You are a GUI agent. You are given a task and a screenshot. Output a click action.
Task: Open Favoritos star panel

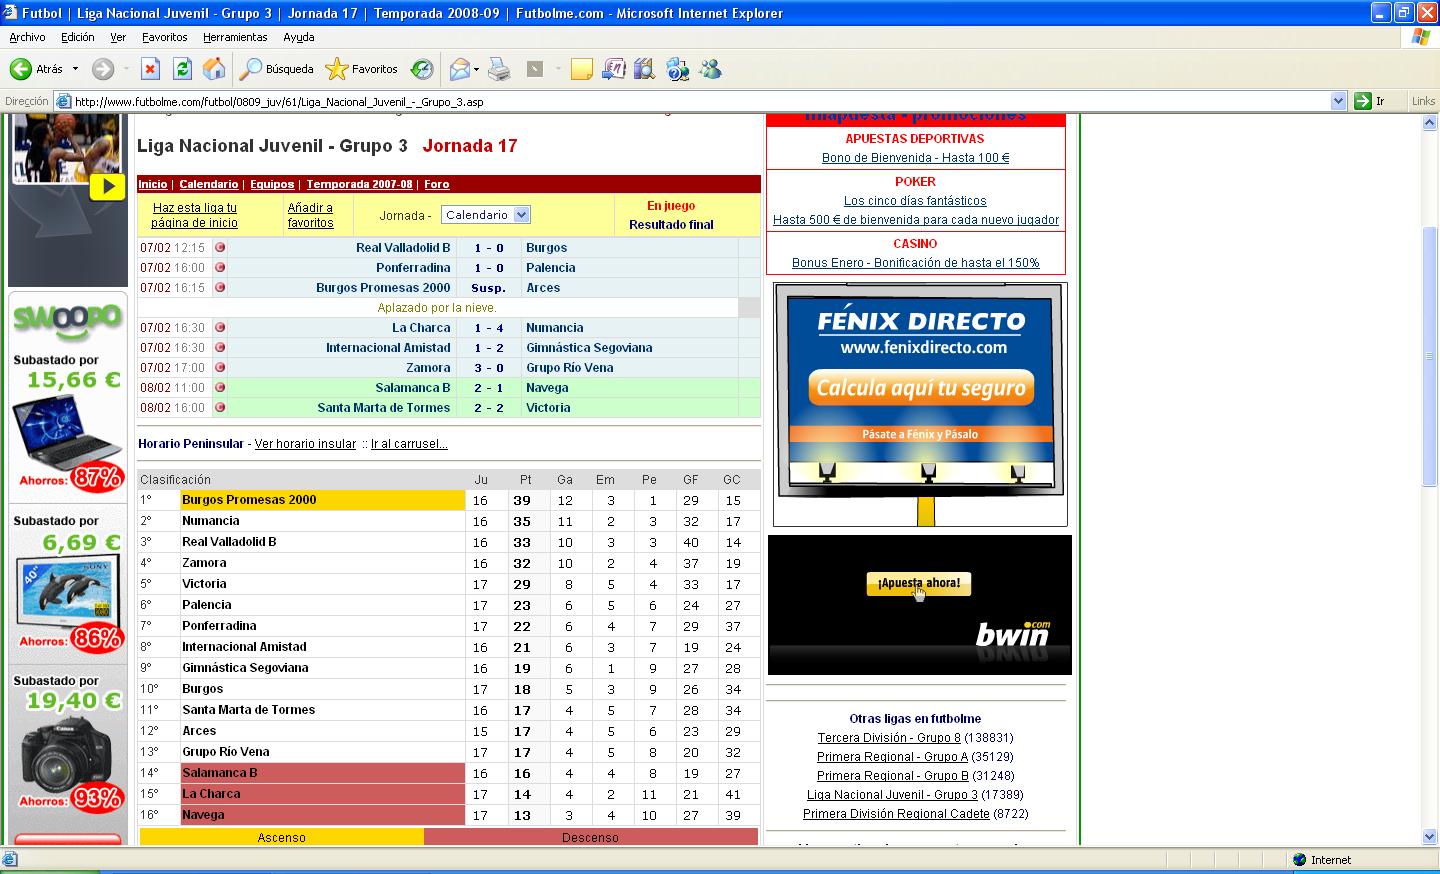click(361, 69)
